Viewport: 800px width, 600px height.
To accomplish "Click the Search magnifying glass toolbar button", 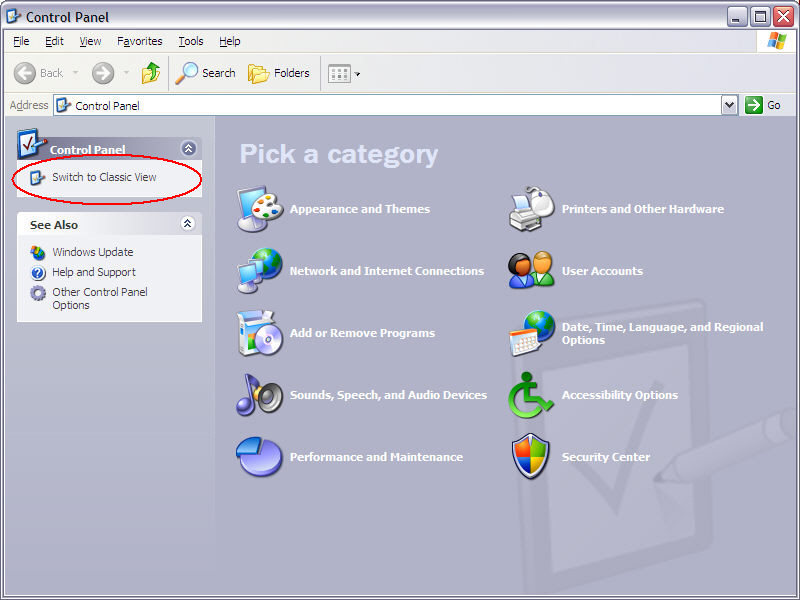I will pyautogui.click(x=205, y=73).
